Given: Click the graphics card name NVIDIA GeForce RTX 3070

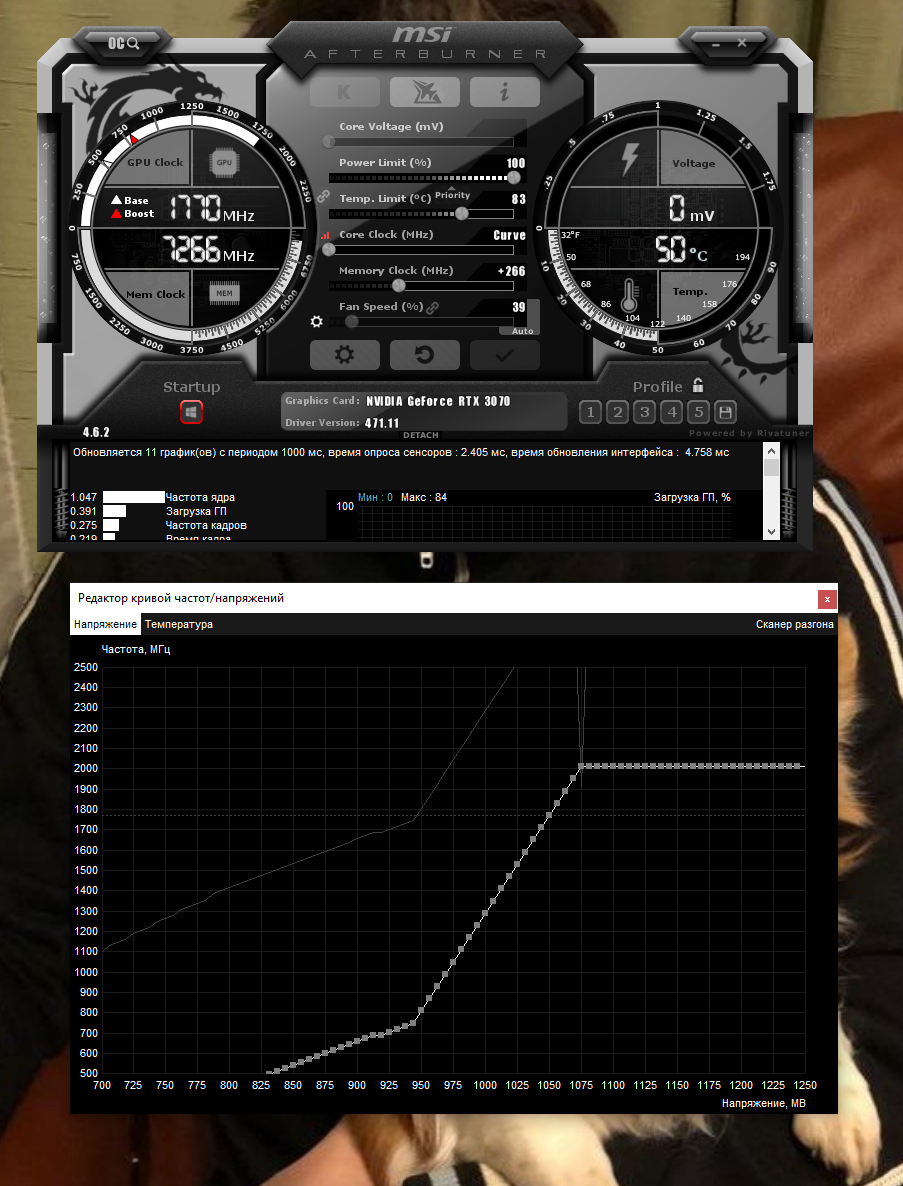Looking at the screenshot, I should pos(438,401).
